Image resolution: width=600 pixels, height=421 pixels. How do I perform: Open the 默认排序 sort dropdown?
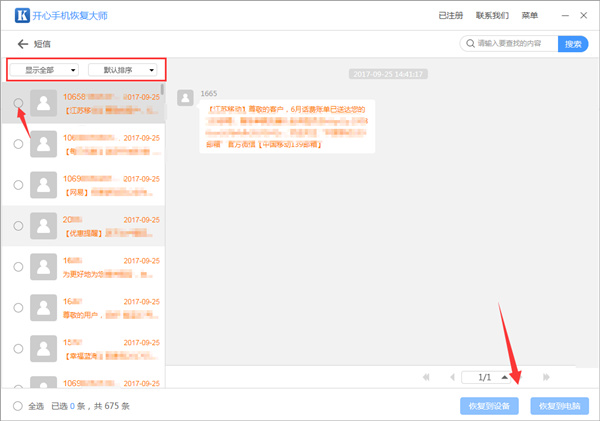pyautogui.click(x=126, y=70)
